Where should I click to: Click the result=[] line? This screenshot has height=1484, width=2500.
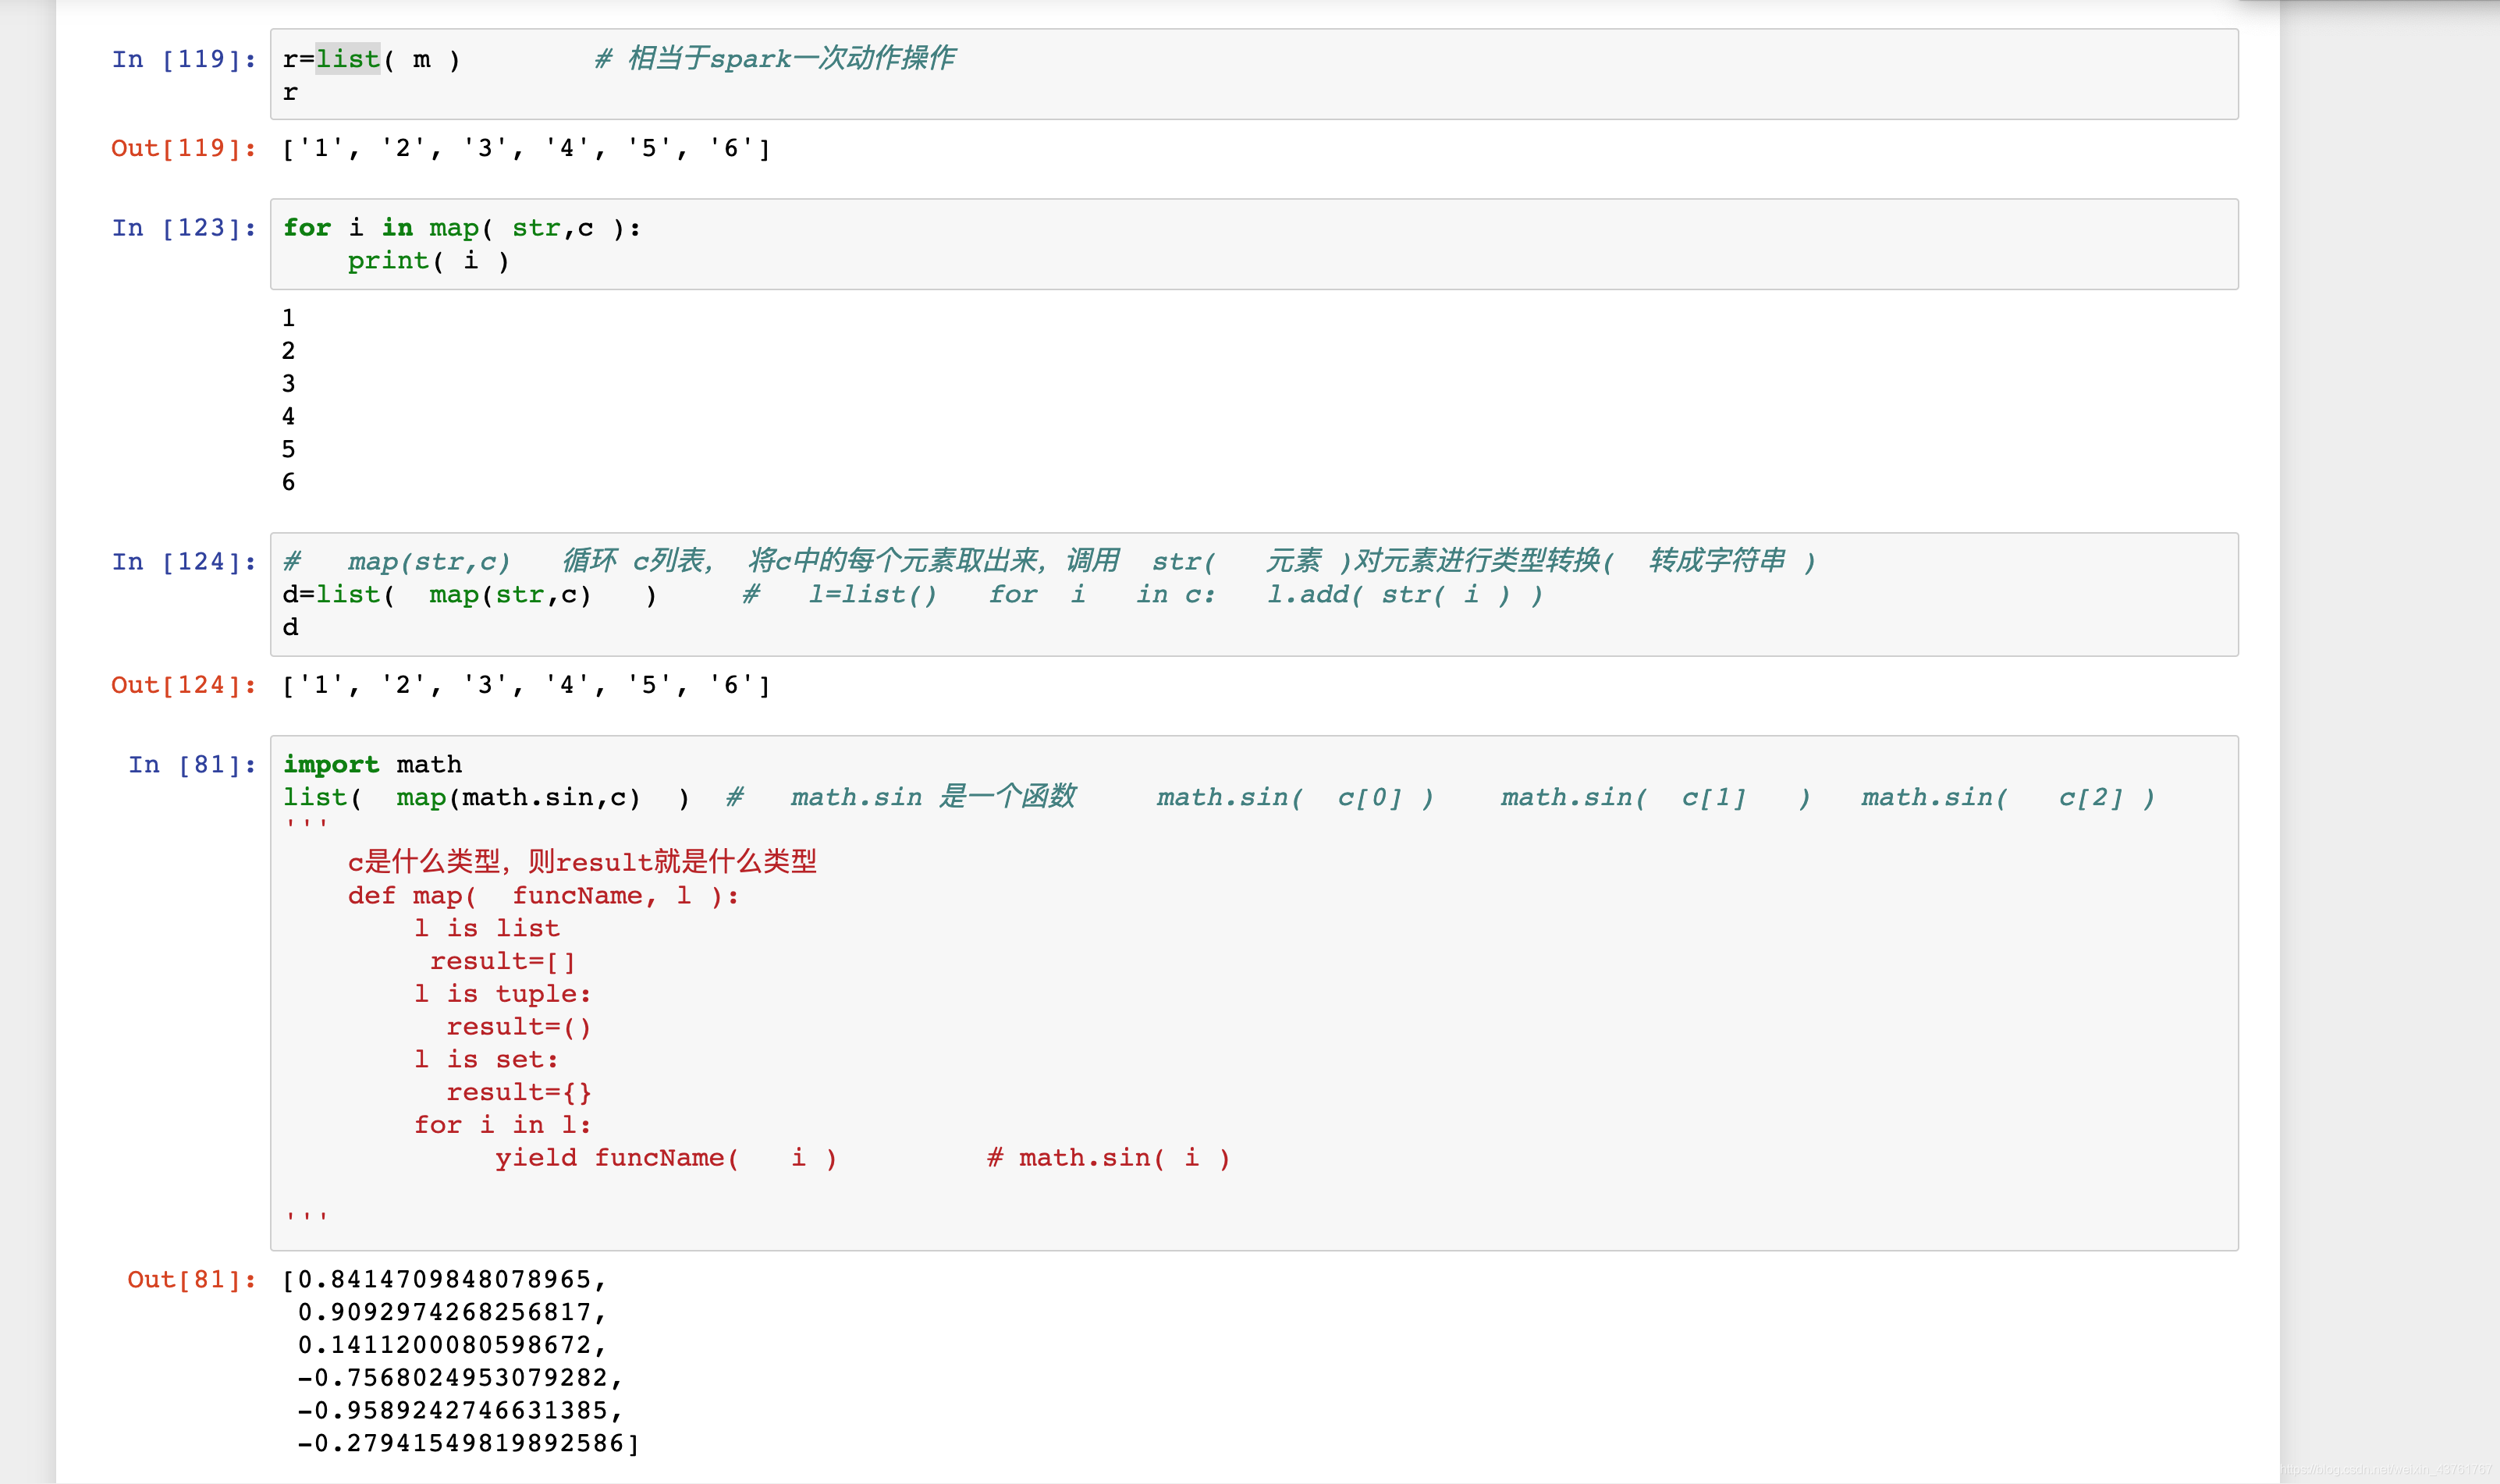click(503, 962)
